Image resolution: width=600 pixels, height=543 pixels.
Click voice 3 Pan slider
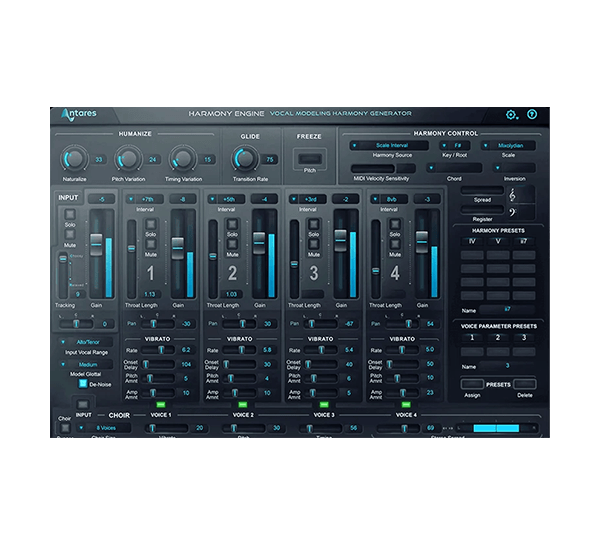pyautogui.click(x=320, y=324)
